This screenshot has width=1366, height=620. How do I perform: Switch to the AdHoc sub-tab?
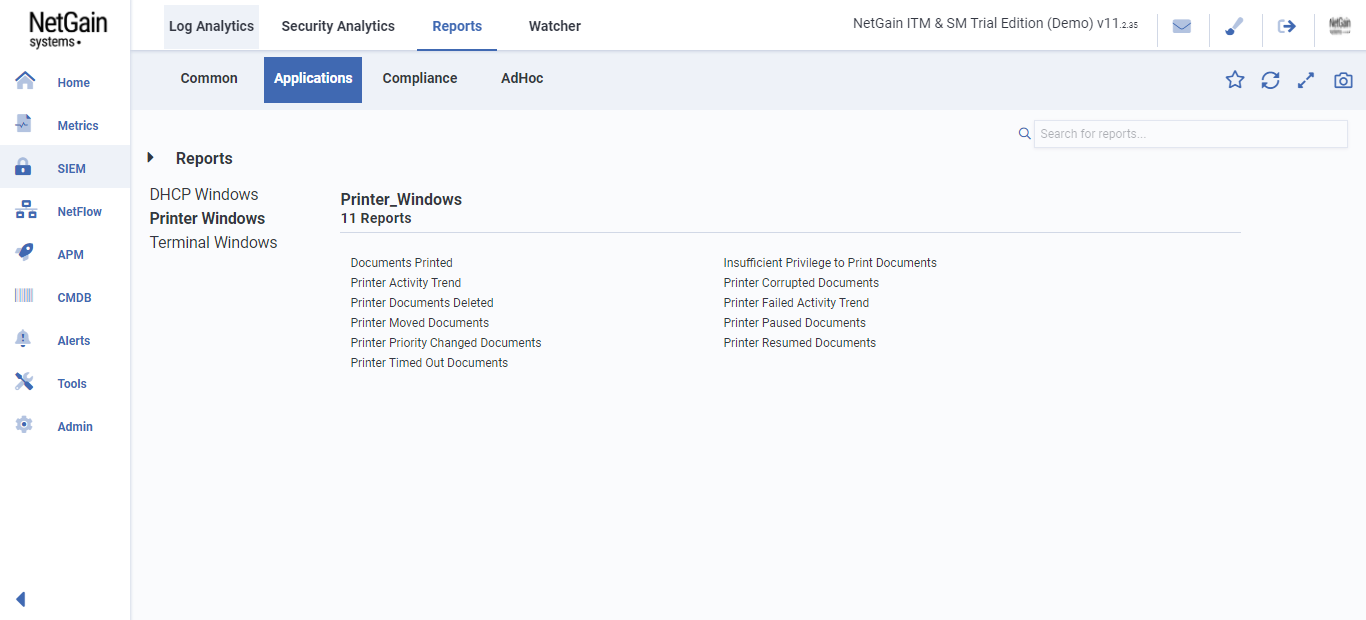pos(522,78)
